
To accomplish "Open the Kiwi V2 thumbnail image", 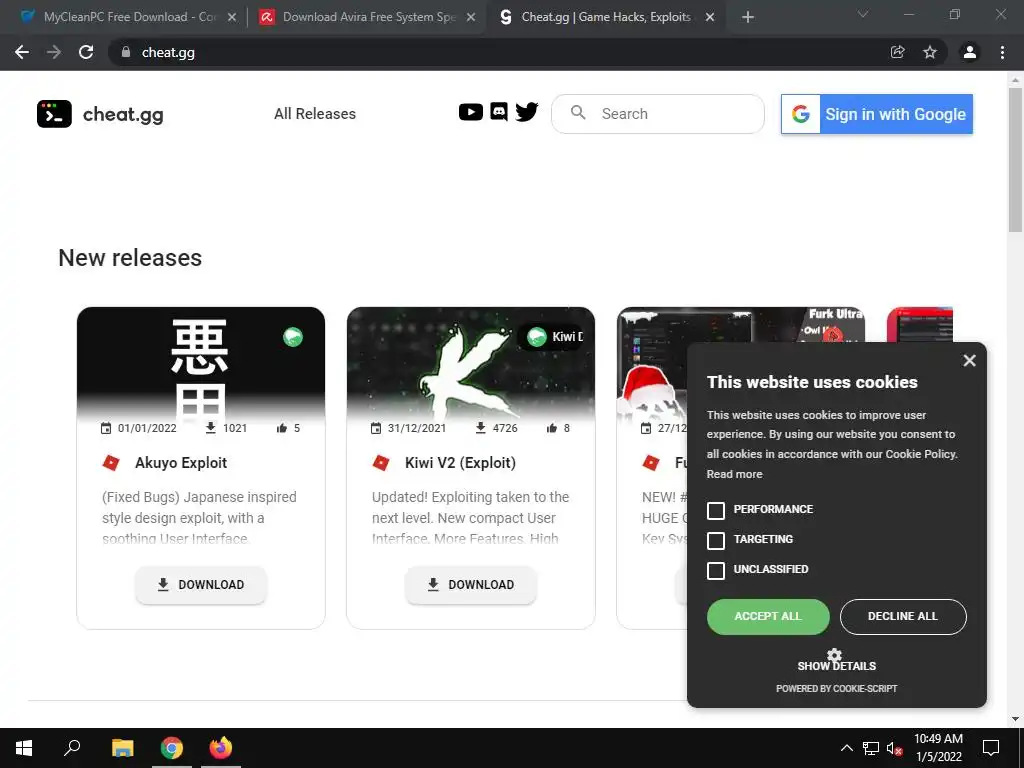I will click(x=471, y=363).
